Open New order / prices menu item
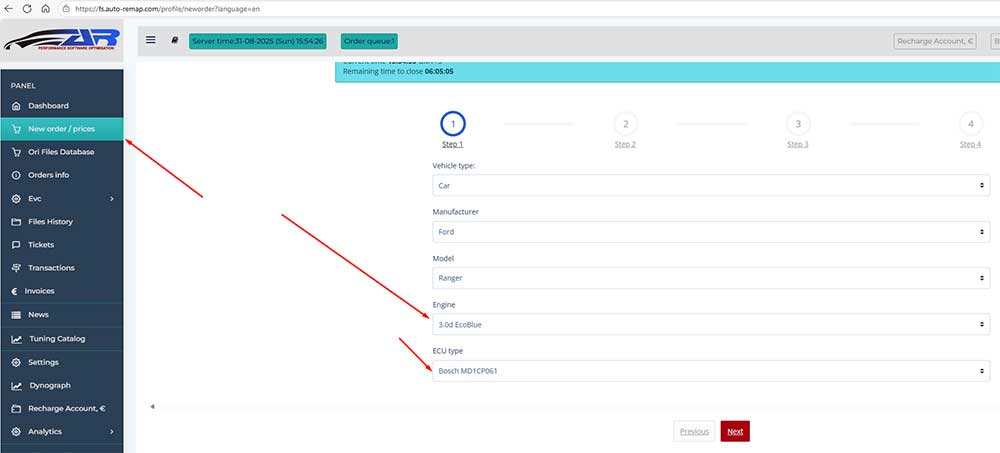This screenshot has width=1000, height=453. pyautogui.click(x=62, y=129)
